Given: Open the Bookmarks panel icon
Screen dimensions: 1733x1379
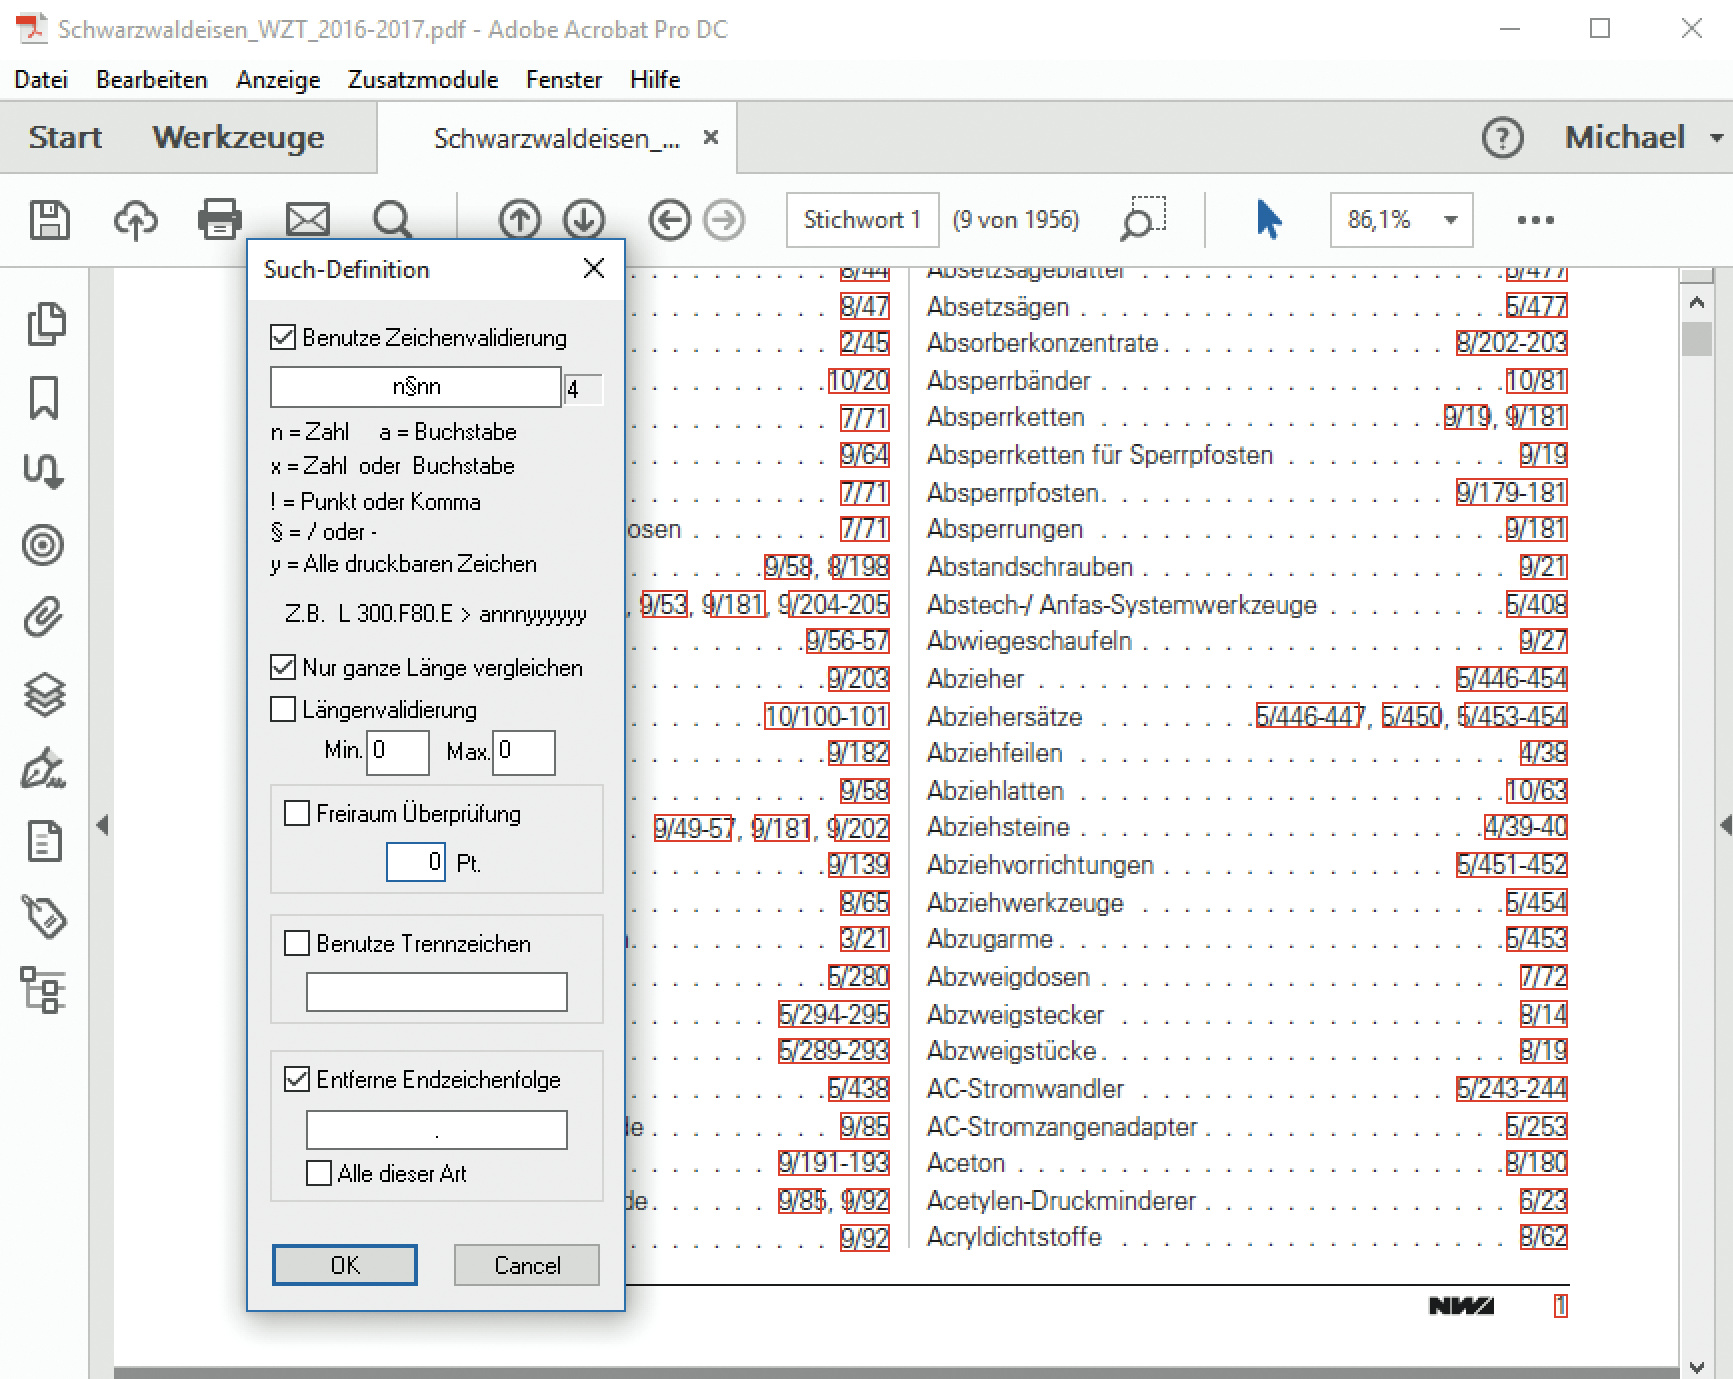Looking at the screenshot, I should pyautogui.click(x=44, y=398).
